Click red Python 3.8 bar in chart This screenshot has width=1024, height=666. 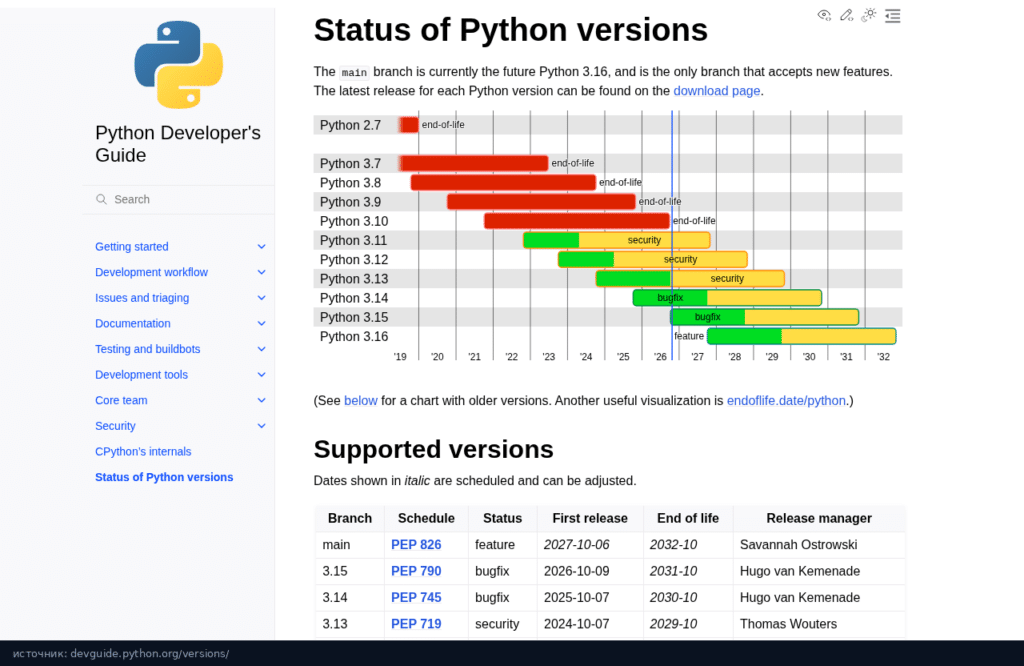(503, 183)
